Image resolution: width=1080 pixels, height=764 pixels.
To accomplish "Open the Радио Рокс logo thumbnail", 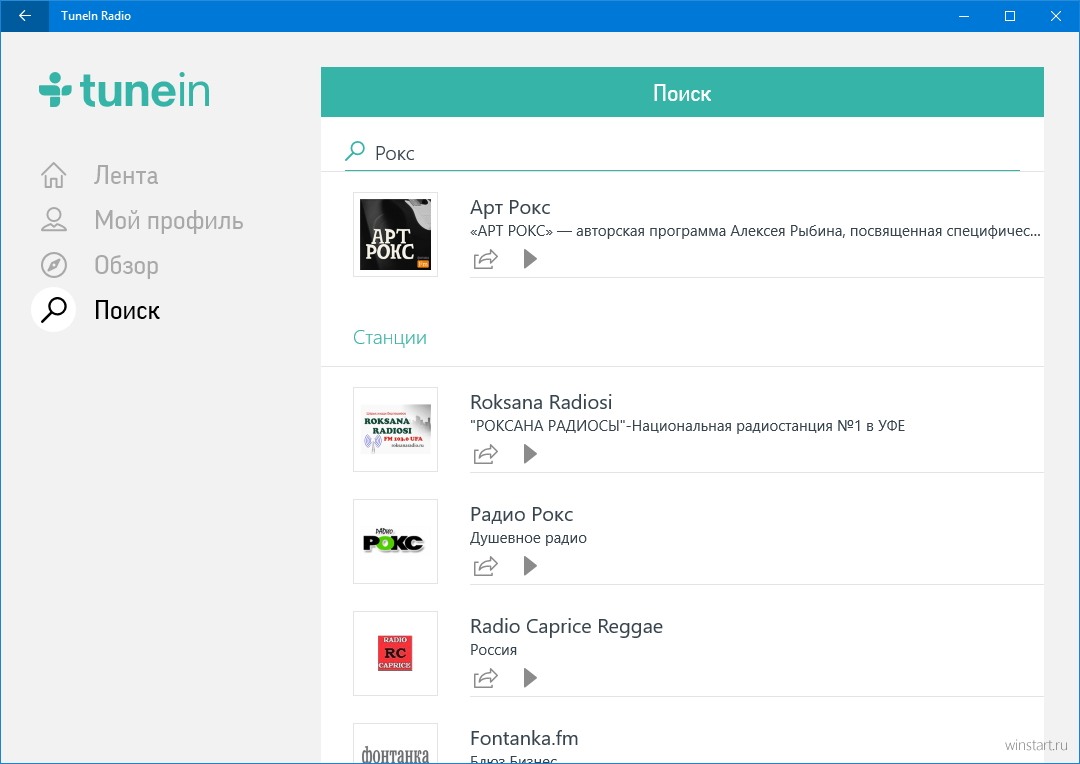I will pos(395,541).
